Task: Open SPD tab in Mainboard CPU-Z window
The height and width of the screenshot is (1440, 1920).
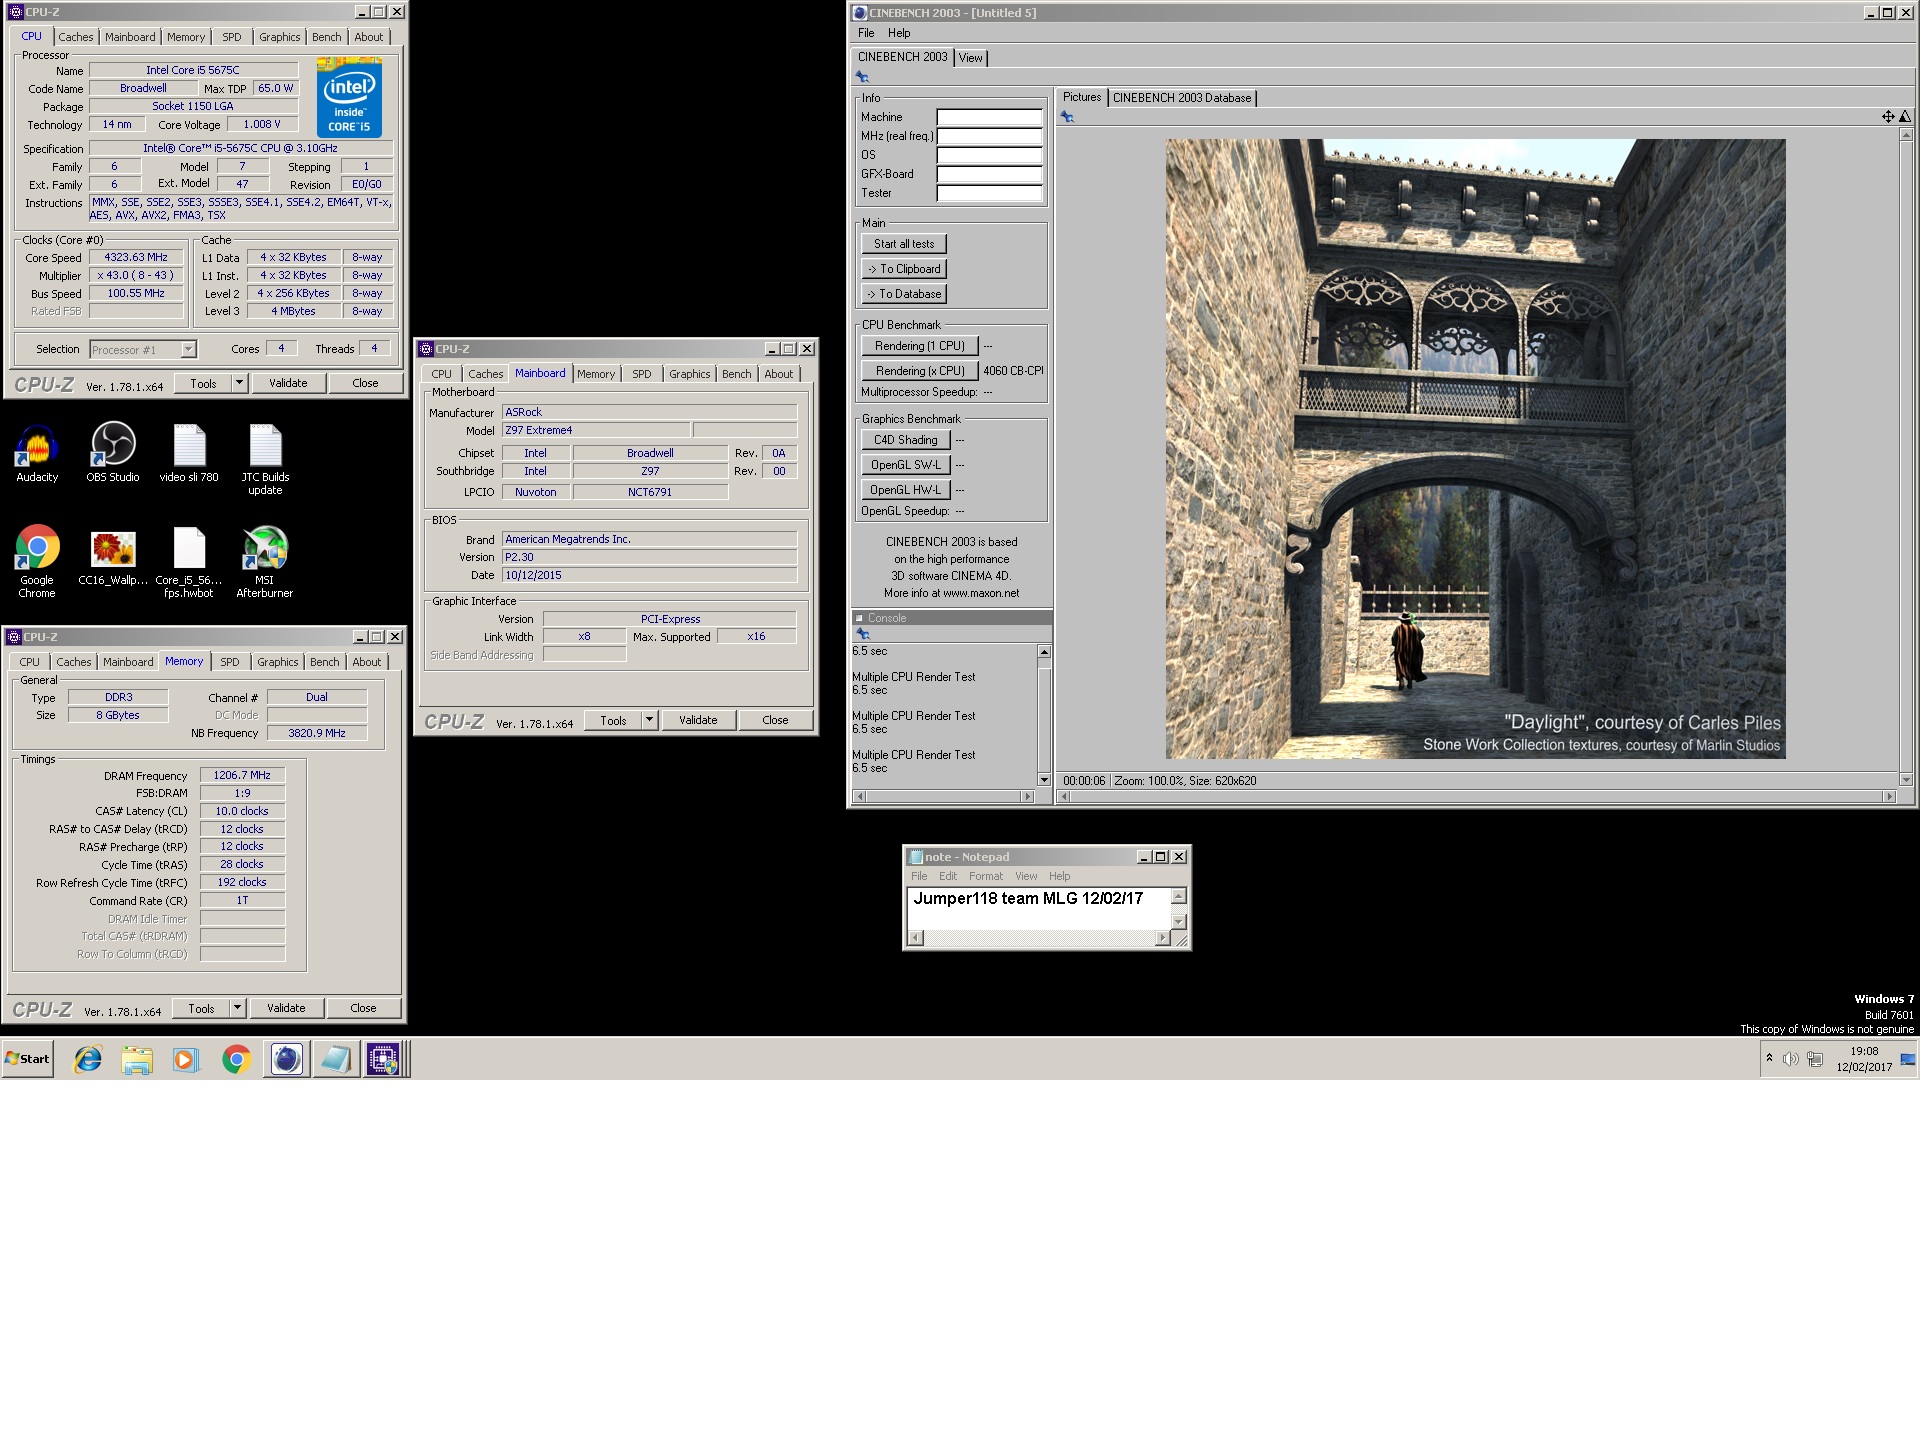Action: [x=642, y=374]
